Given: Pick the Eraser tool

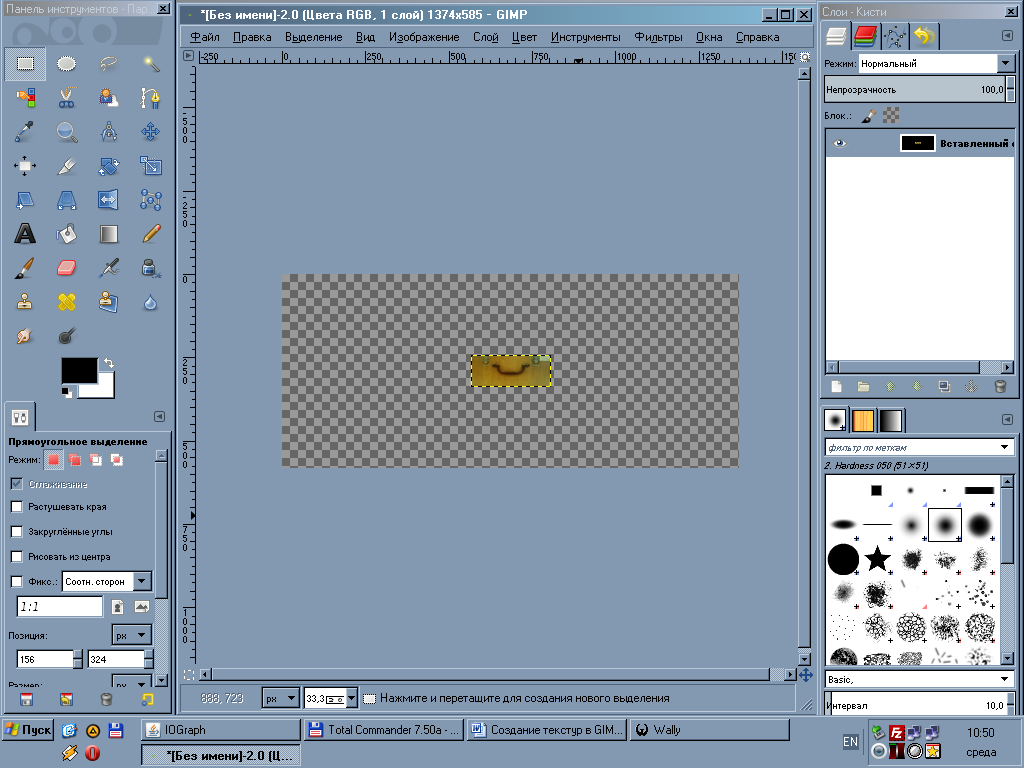Looking at the screenshot, I should [66, 268].
